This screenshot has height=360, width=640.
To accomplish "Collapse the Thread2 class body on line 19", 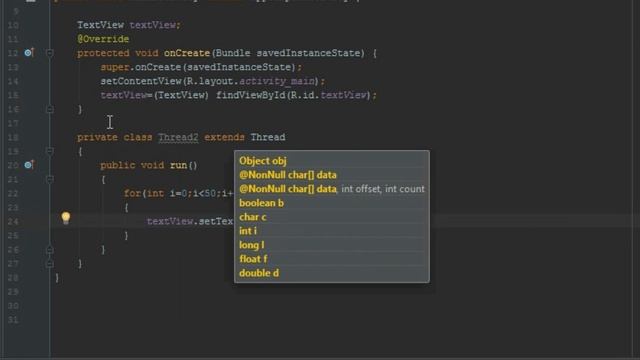I will pyautogui.click(x=50, y=151).
